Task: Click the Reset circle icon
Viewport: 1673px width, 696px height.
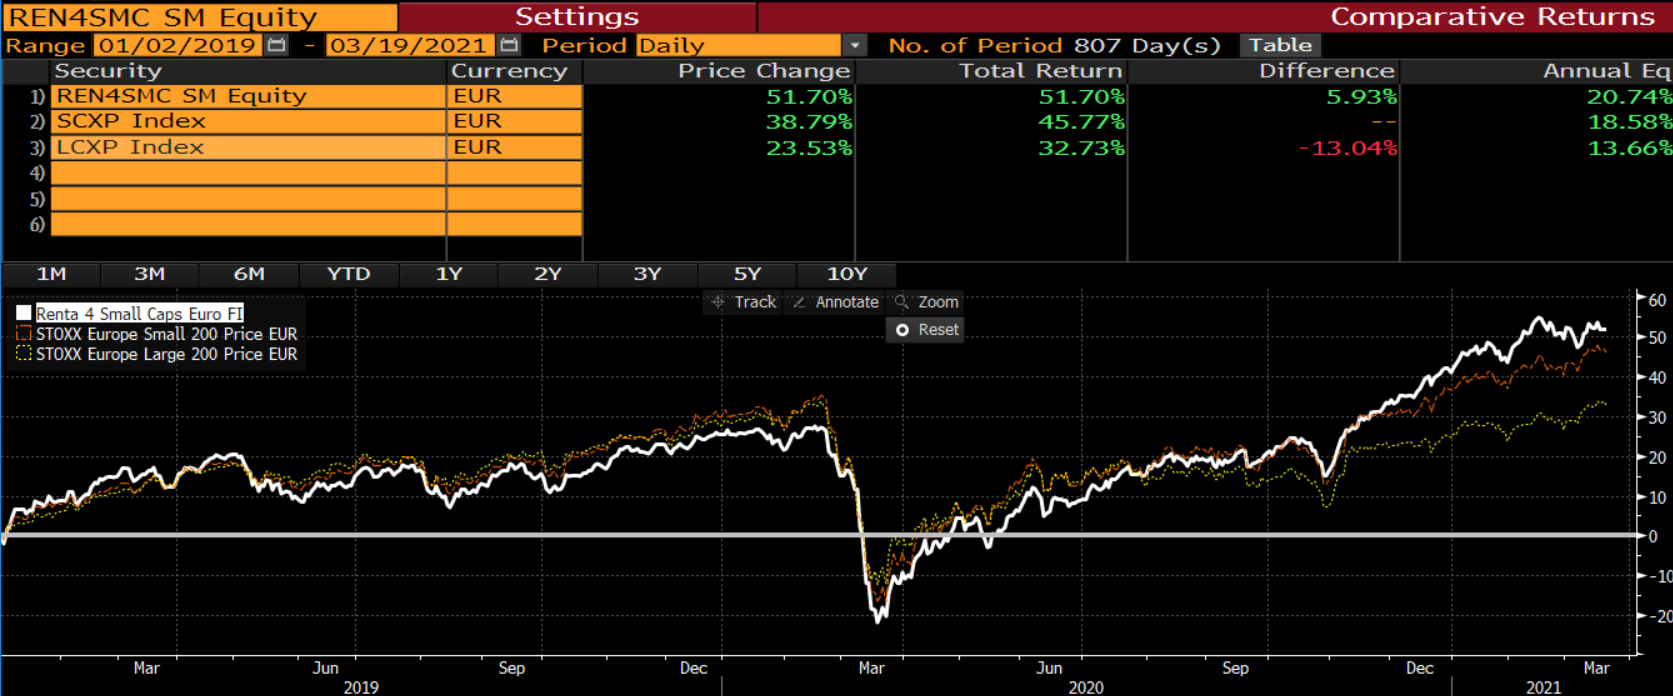Action: 902,330
